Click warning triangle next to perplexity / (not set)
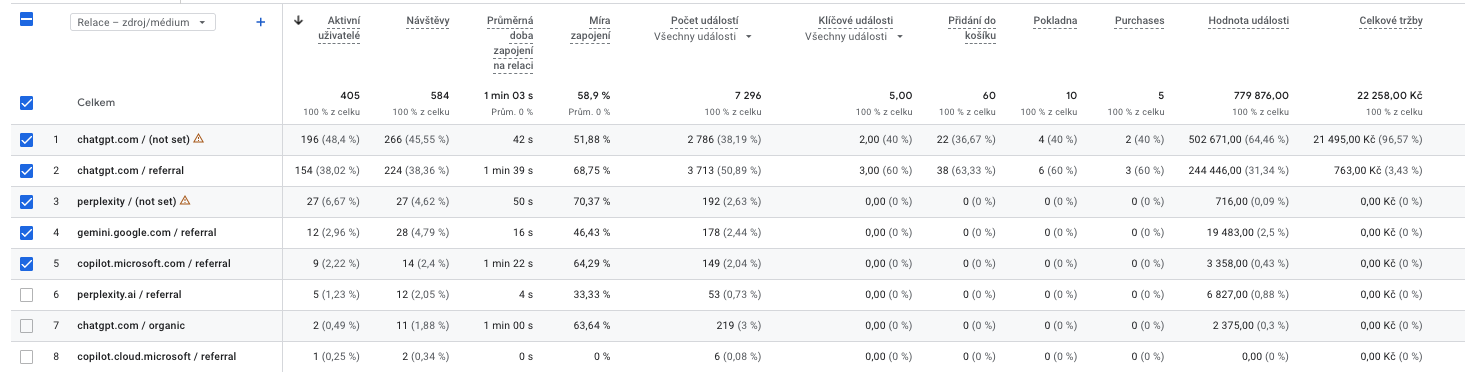 pos(184,201)
